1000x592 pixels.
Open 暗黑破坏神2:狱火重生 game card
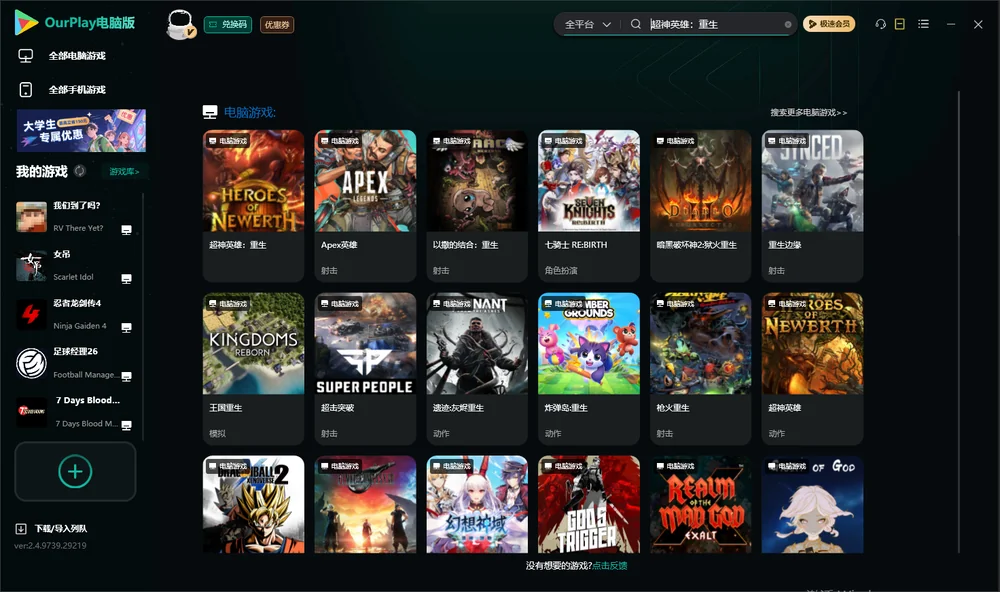700,205
